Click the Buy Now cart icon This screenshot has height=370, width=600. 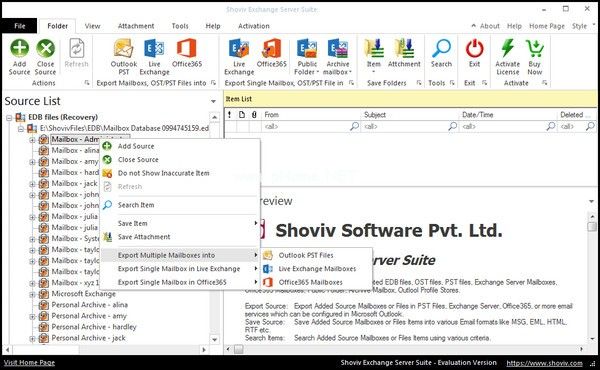tap(535, 49)
